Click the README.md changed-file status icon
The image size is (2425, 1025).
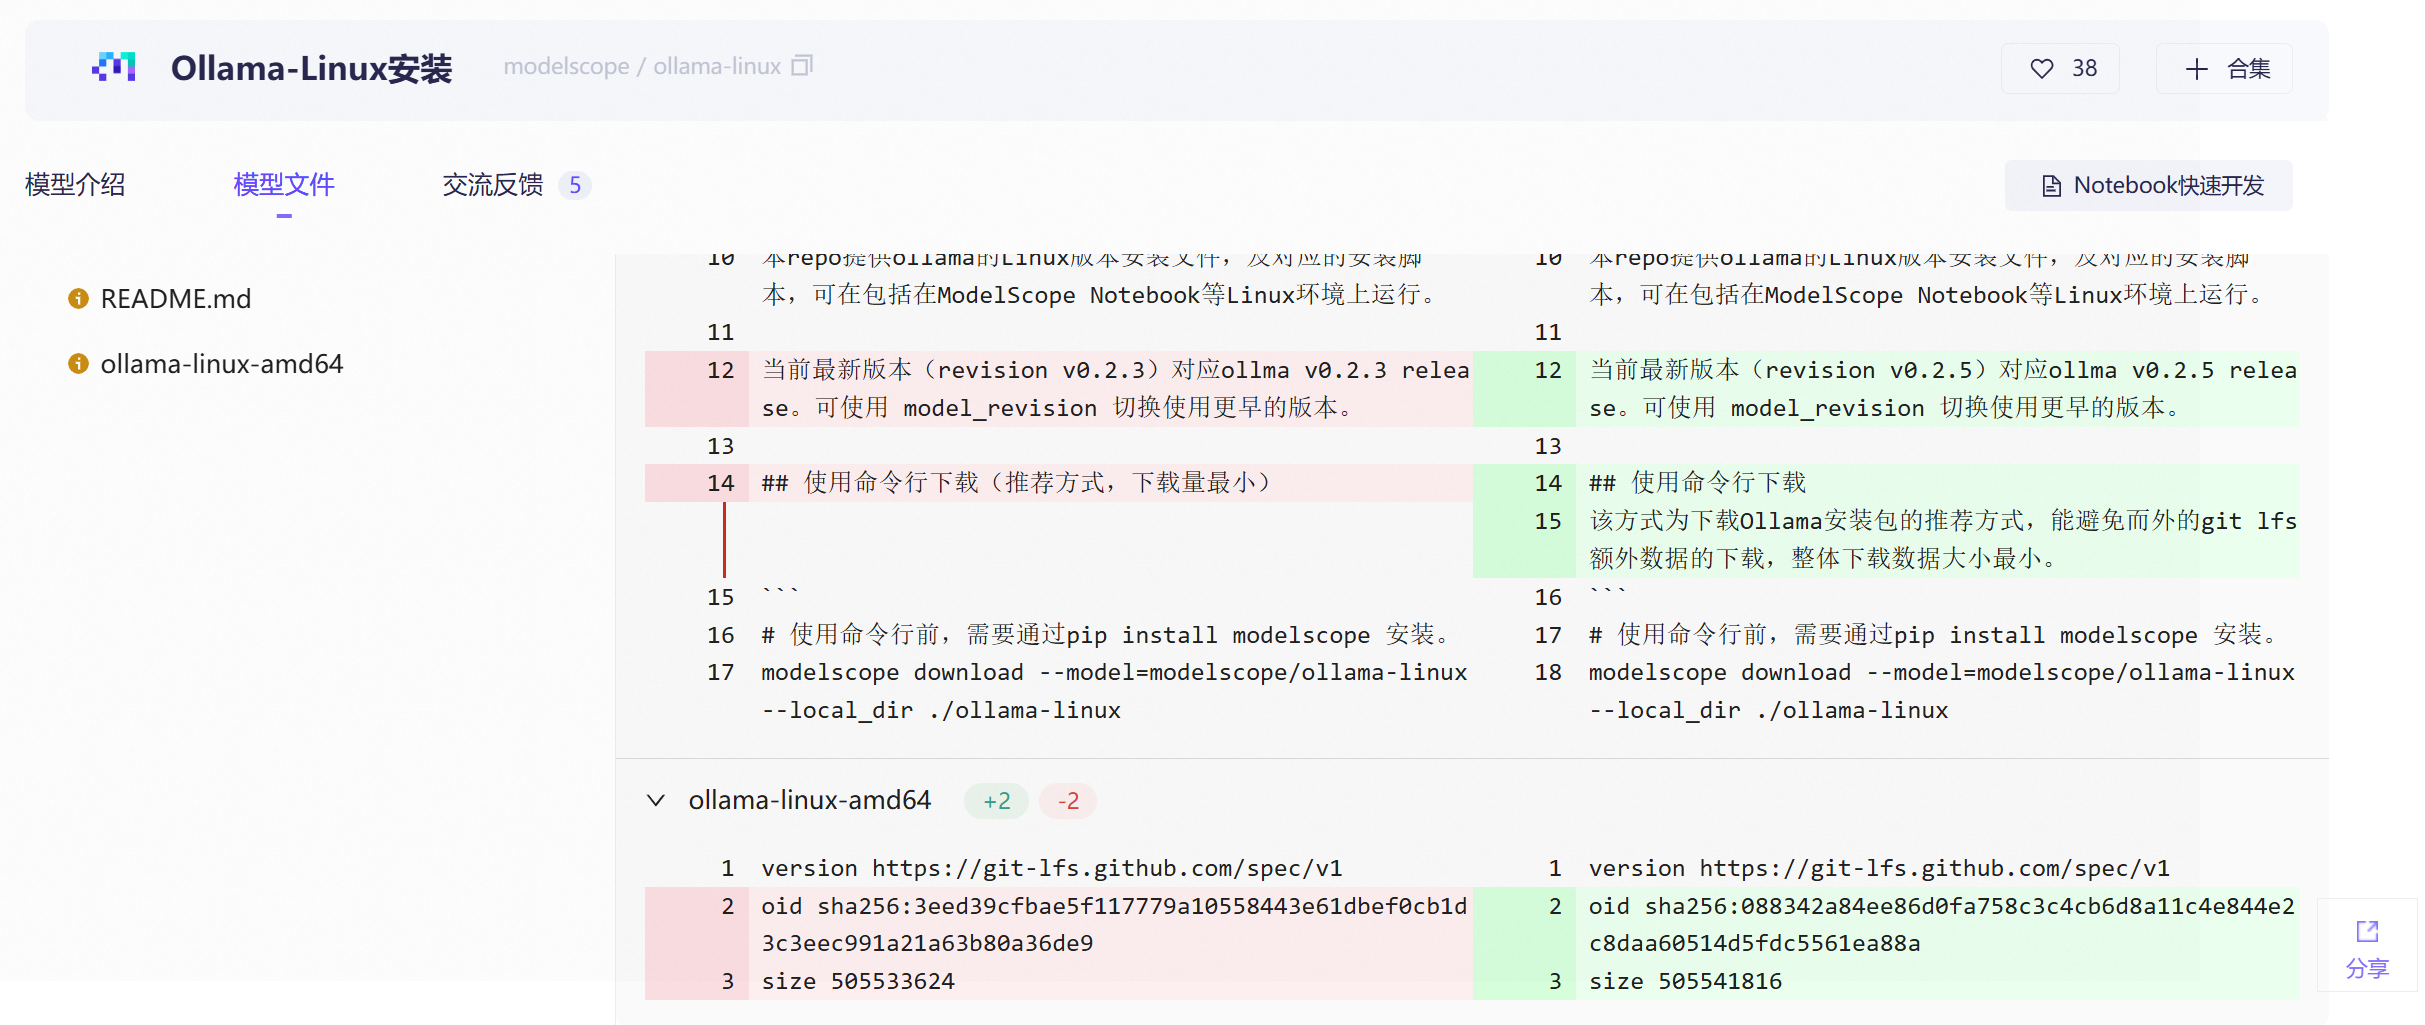pos(78,299)
